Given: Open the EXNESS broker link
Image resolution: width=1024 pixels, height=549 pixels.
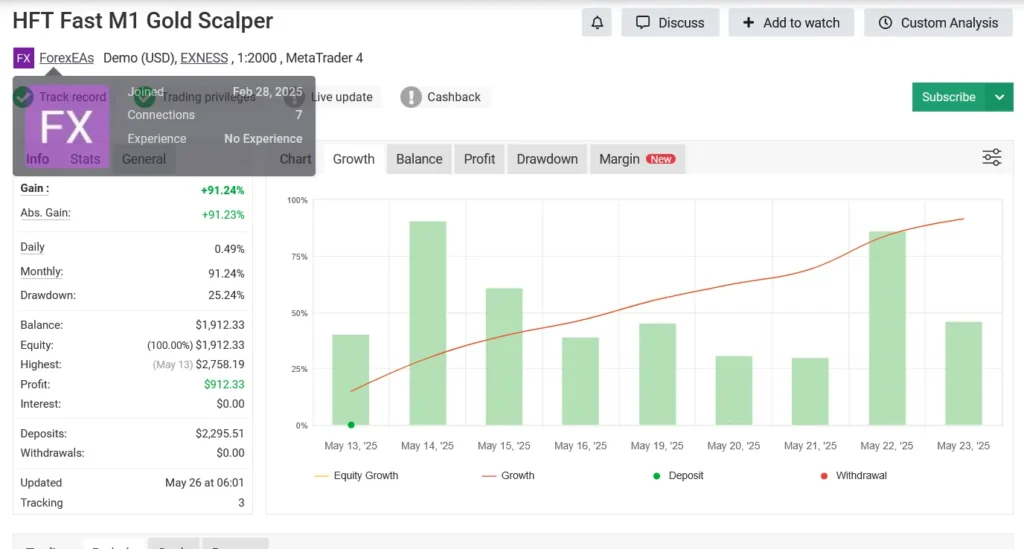Looking at the screenshot, I should click(203, 58).
